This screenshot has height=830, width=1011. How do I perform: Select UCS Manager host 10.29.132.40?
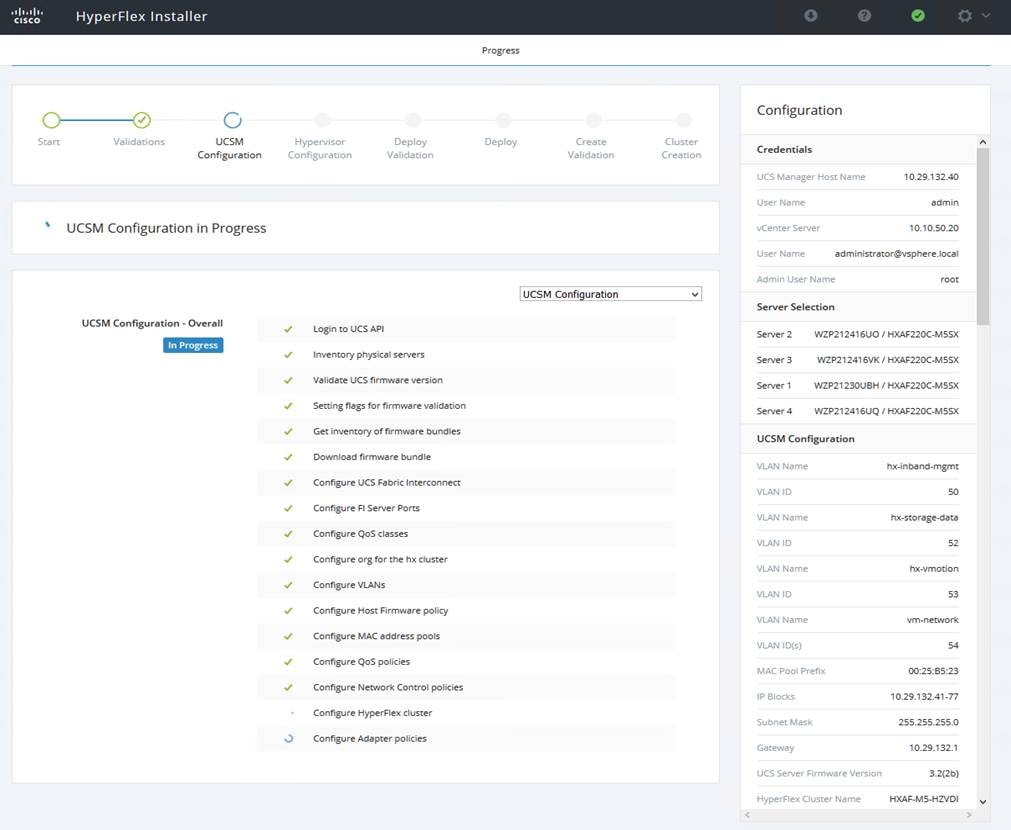pyautogui.click(x=930, y=177)
